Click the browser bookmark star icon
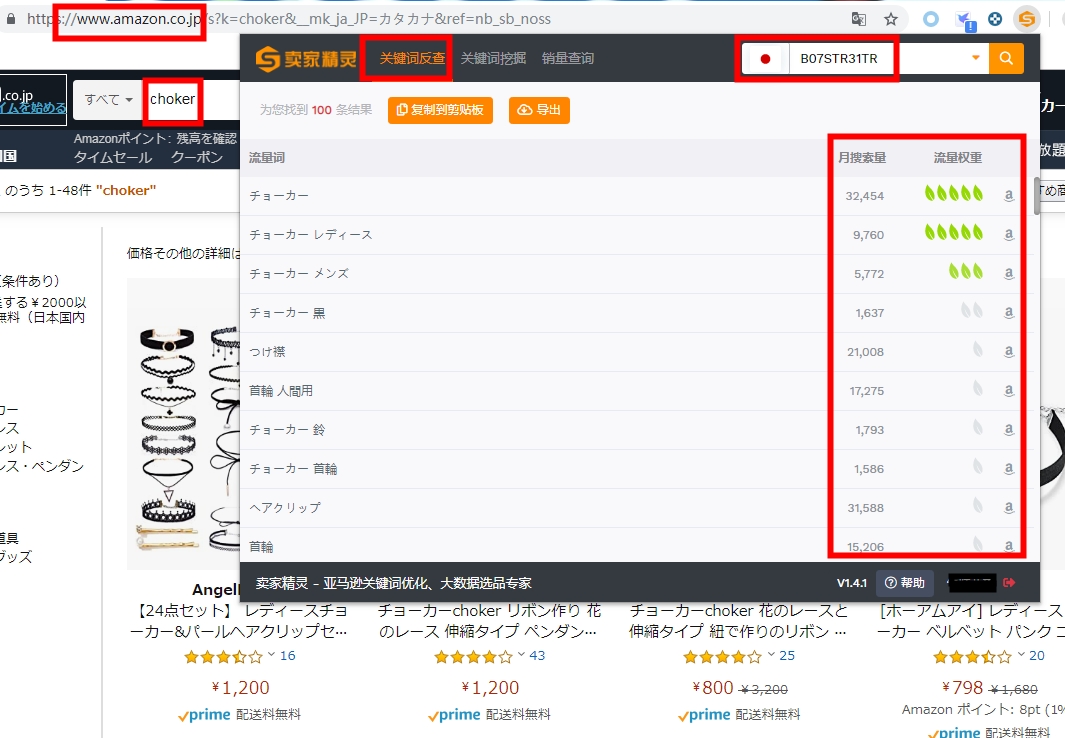Screen dimensions: 1065x738 [x=890, y=19]
